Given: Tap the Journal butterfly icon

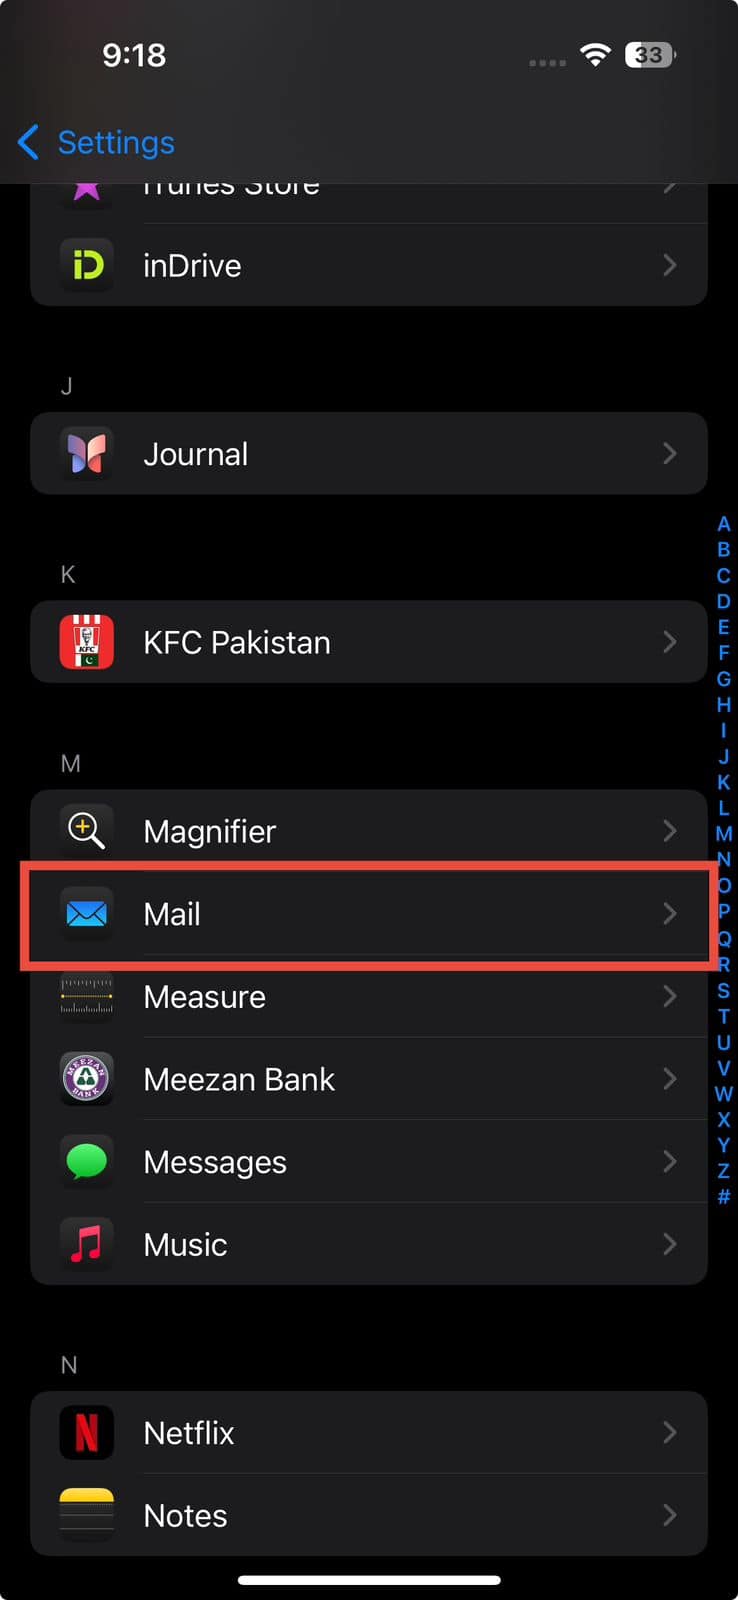Looking at the screenshot, I should 87,454.
